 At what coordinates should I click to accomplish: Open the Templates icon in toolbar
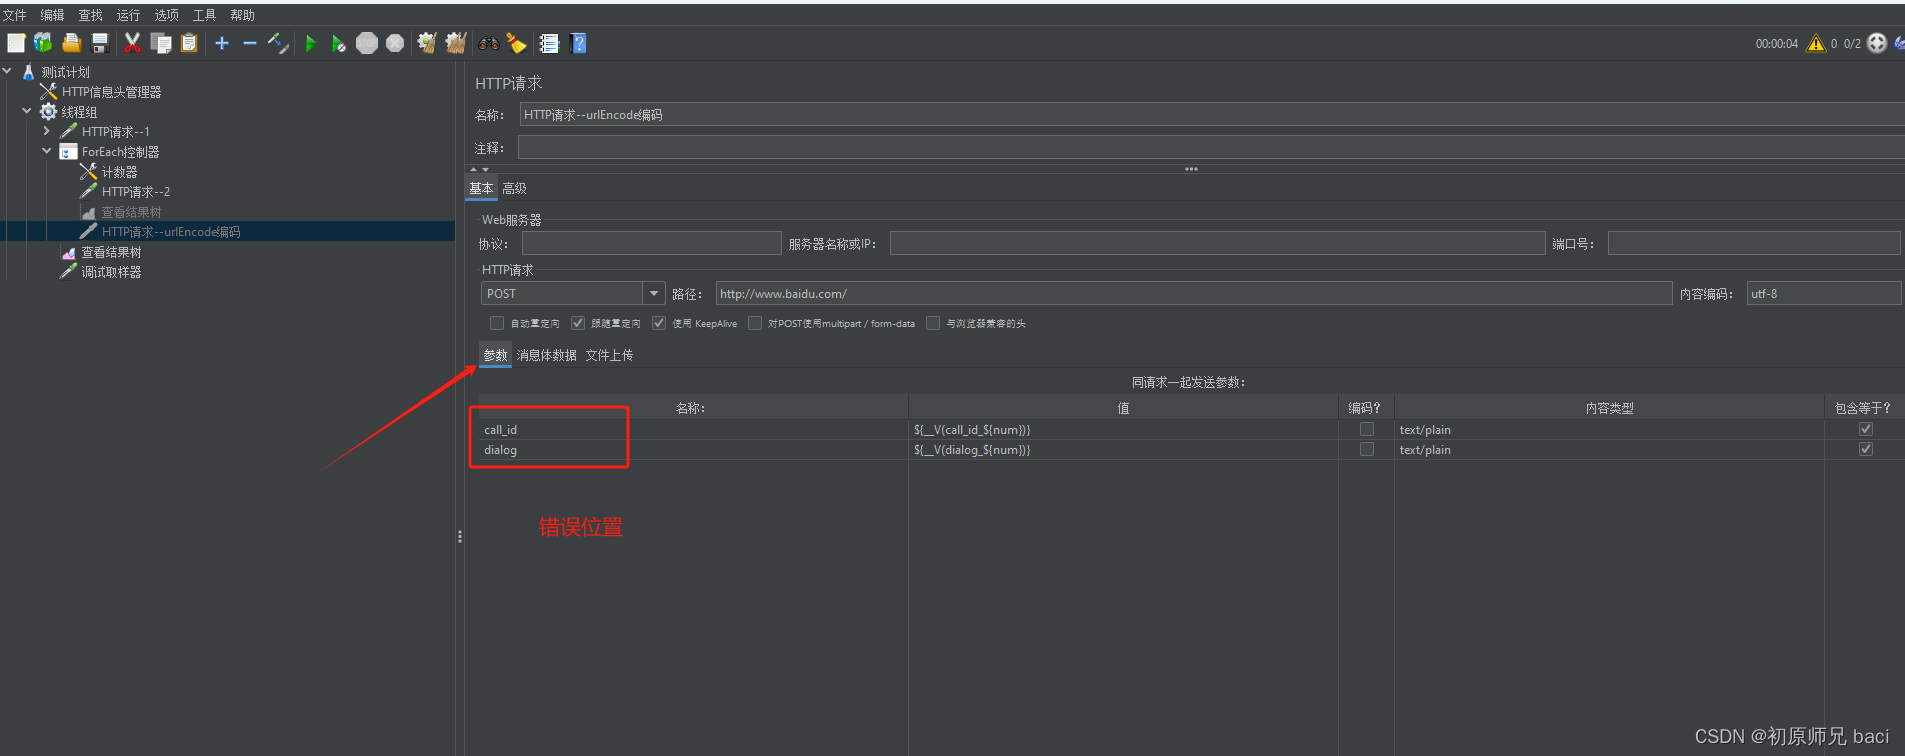click(43, 43)
